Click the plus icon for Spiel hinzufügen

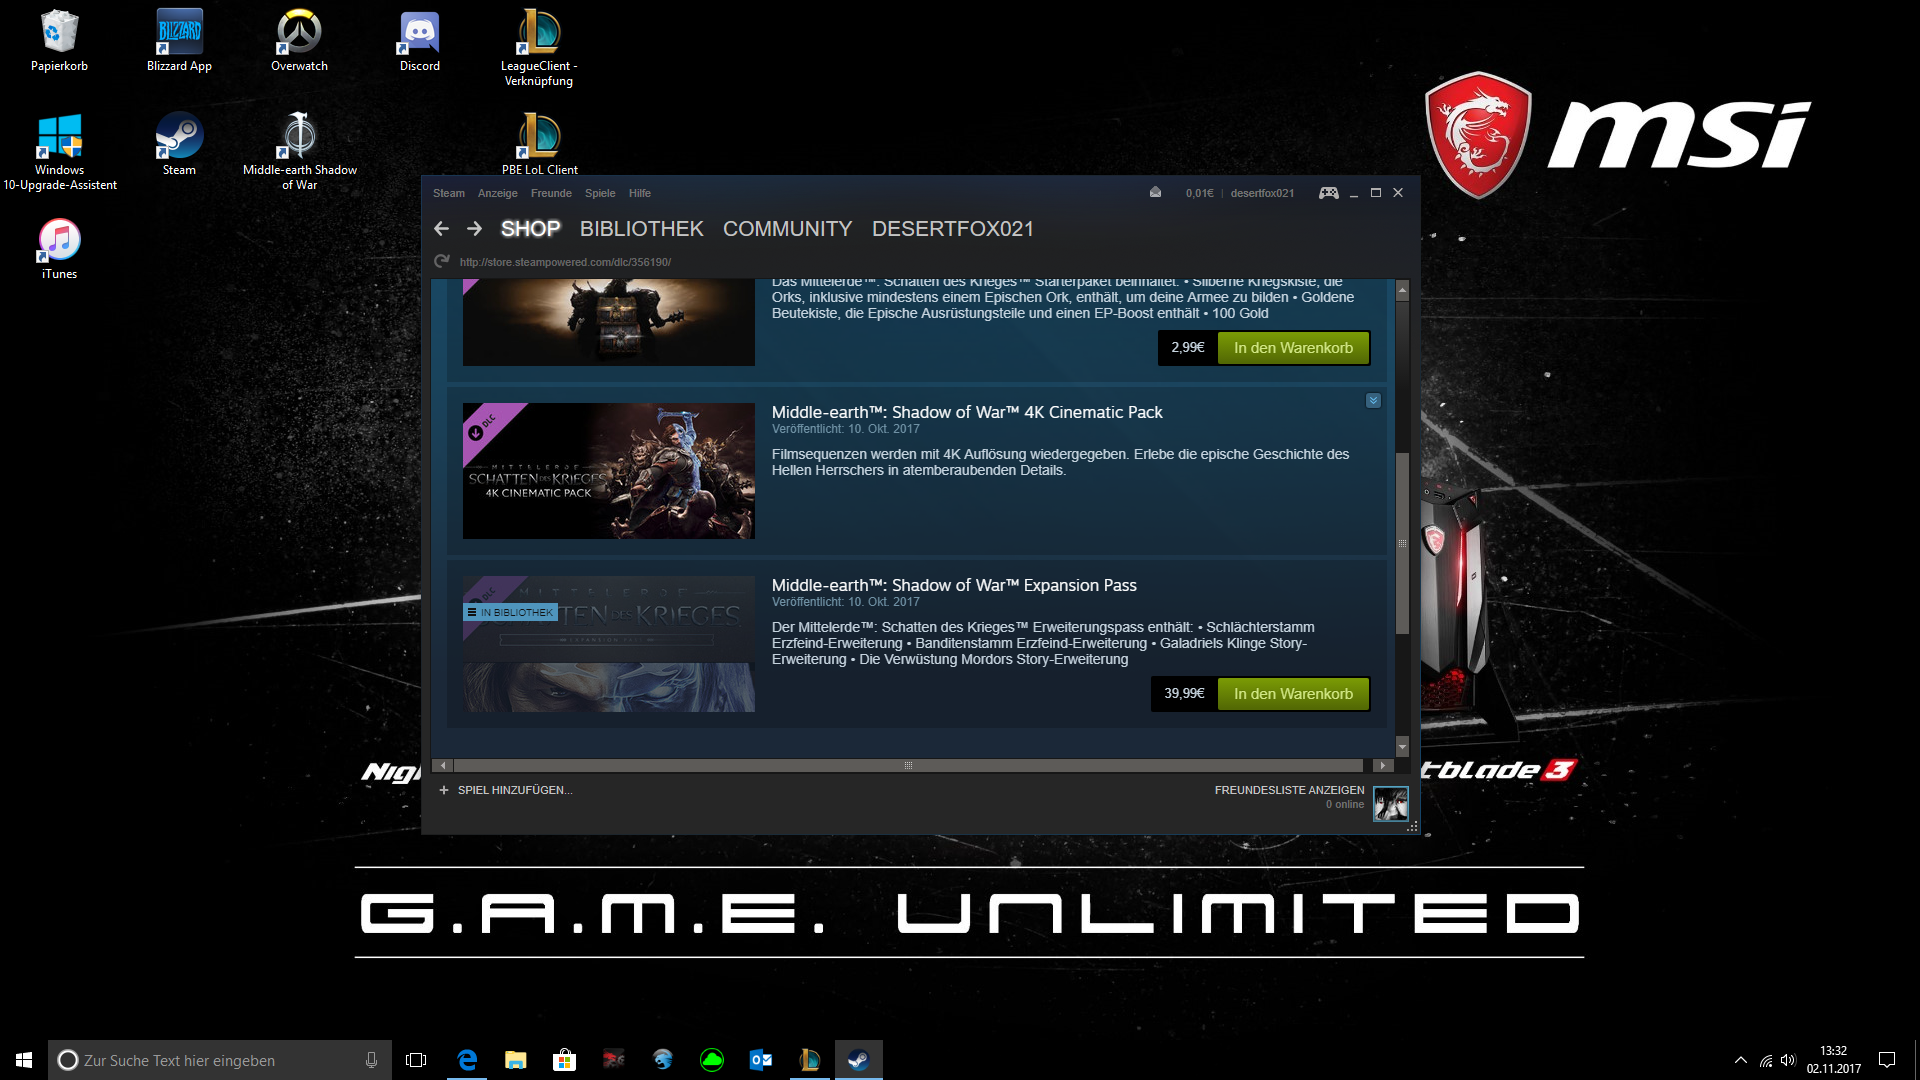pos(444,790)
